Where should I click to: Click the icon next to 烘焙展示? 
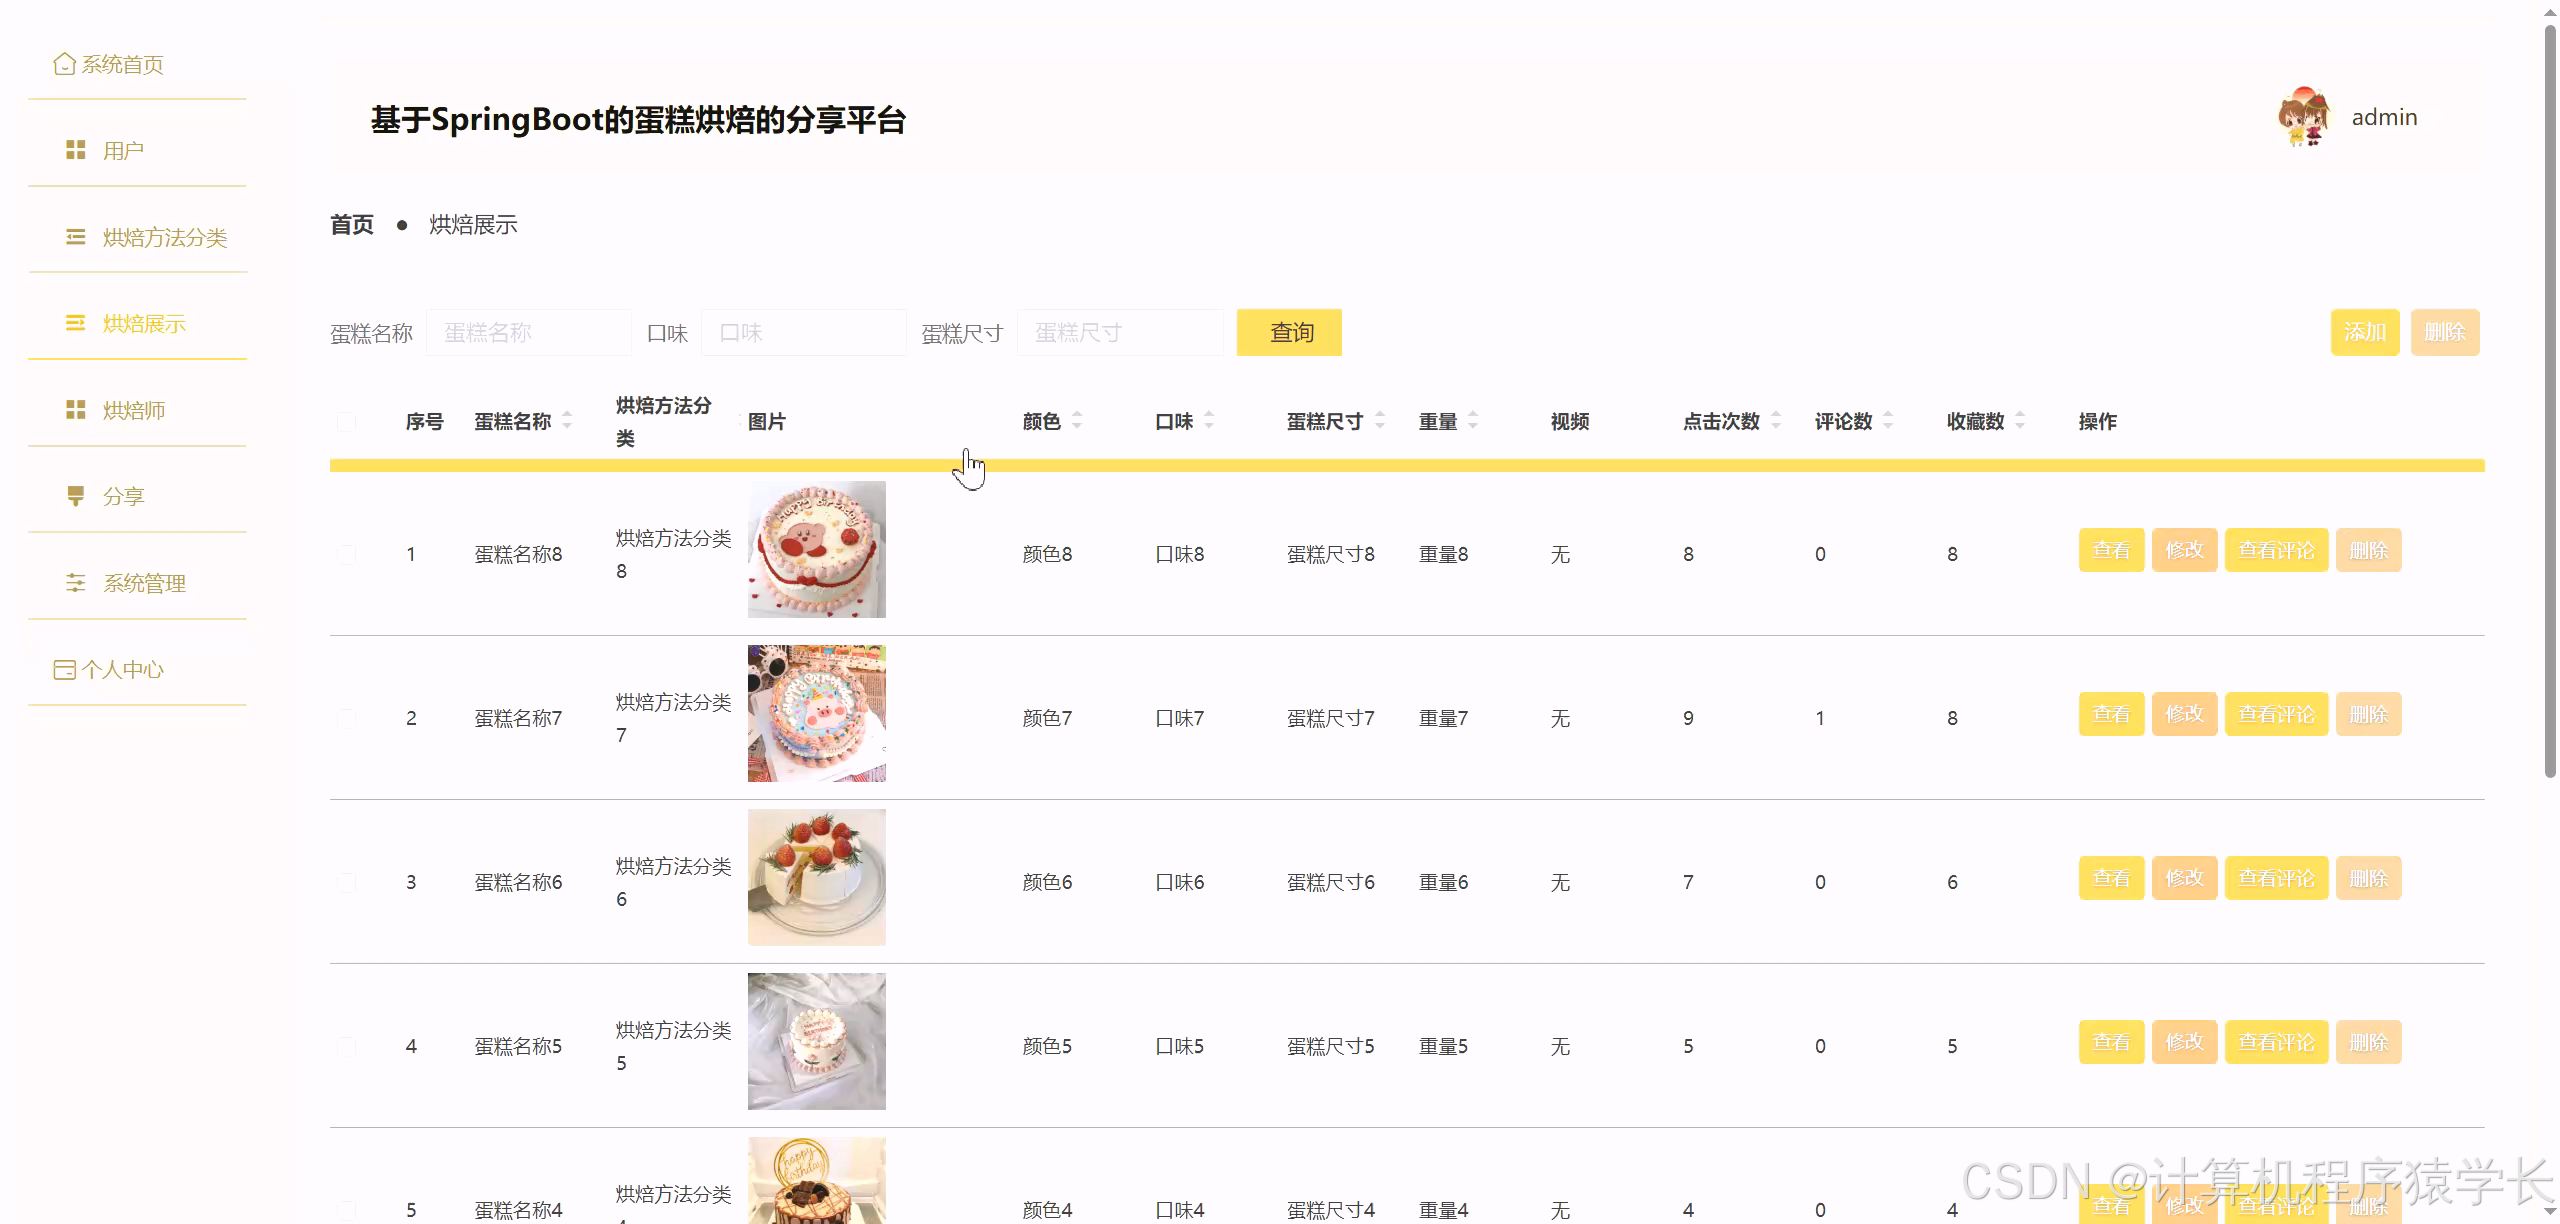[x=75, y=323]
